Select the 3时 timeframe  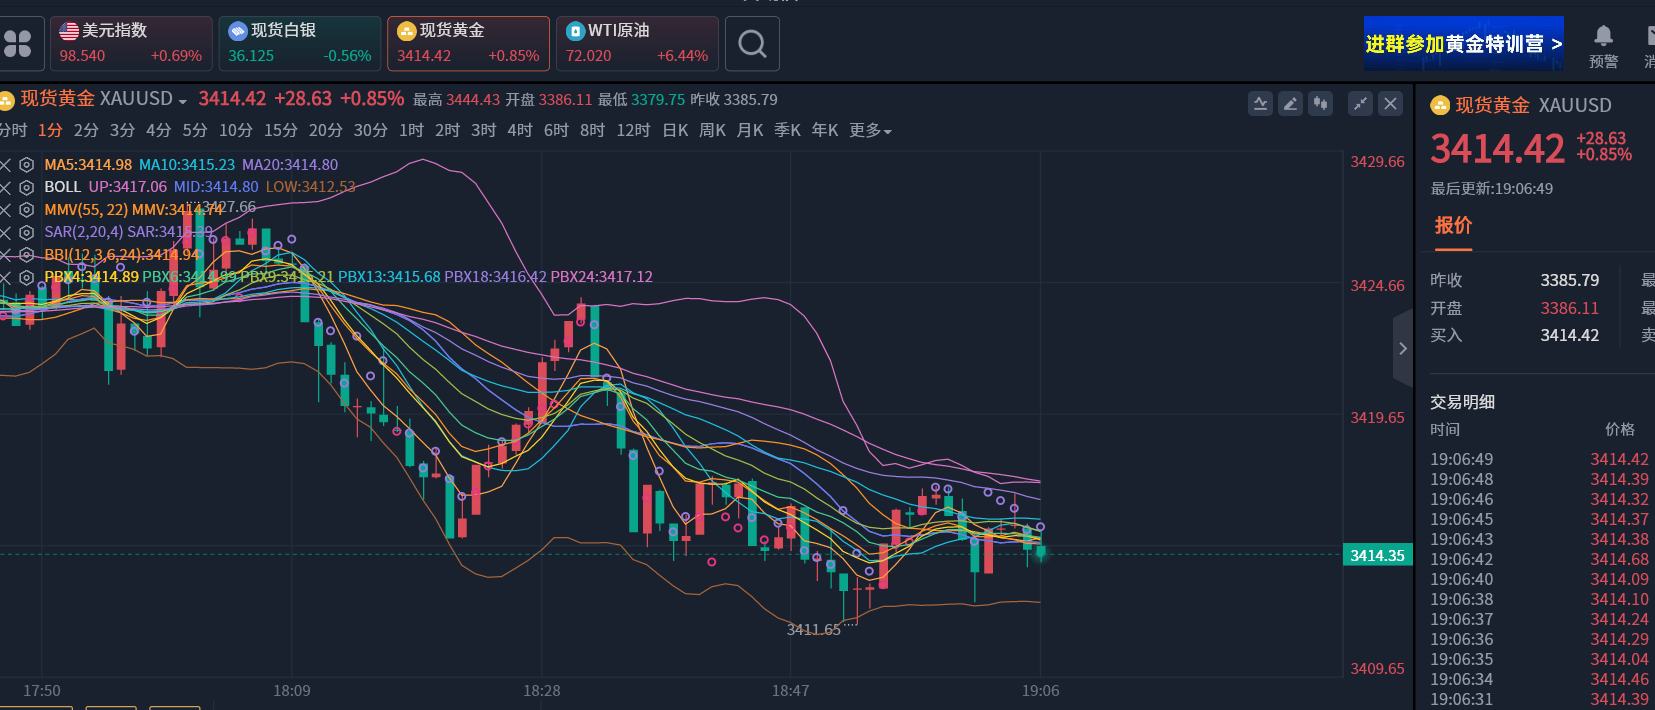[x=483, y=131]
